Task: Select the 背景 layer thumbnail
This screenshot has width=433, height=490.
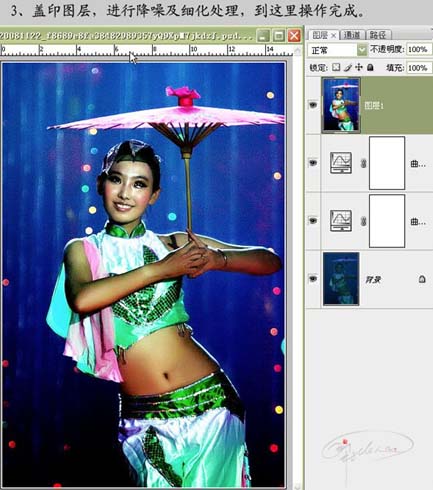Action: pyautogui.click(x=341, y=279)
